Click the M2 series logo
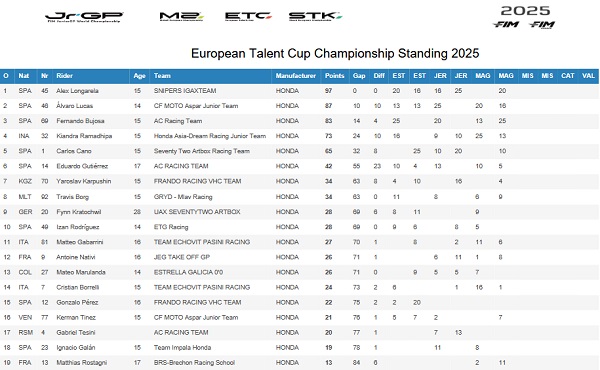The width and height of the screenshot is (600, 370). [181, 16]
